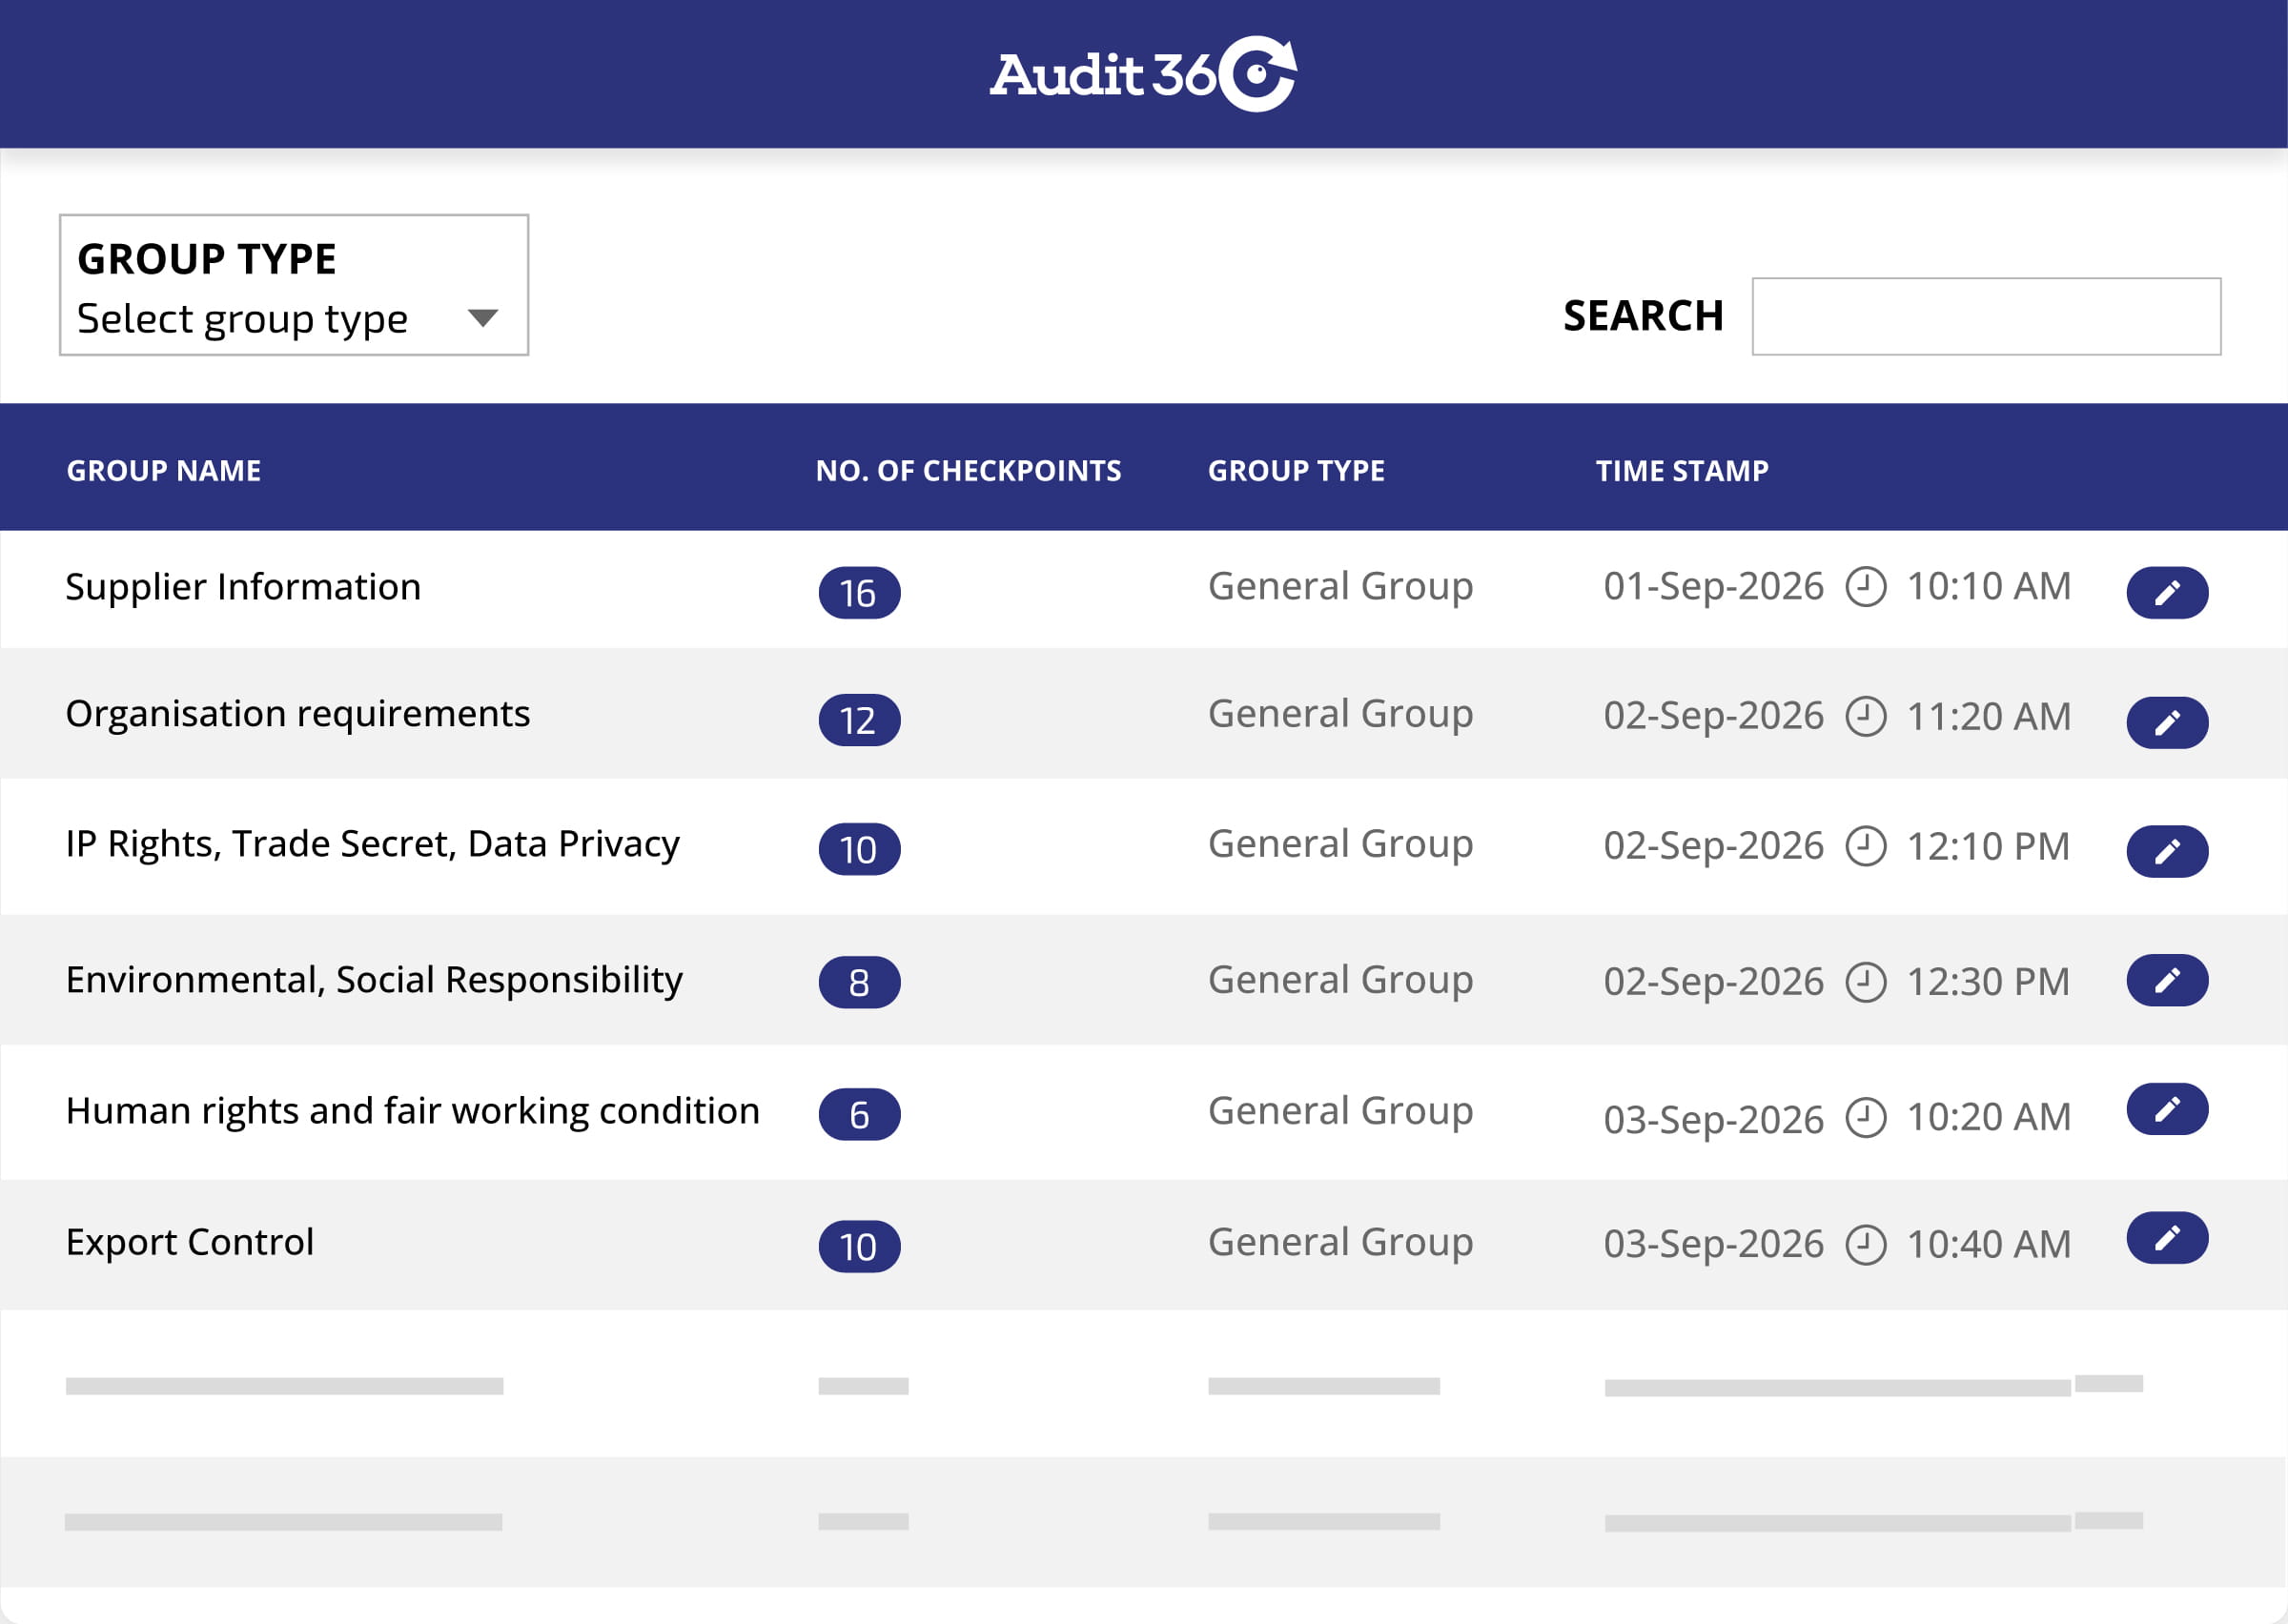Screen dimensions: 2288x1624
Task: Click the Audit 360 logo
Action: pyautogui.click(x=1144, y=74)
